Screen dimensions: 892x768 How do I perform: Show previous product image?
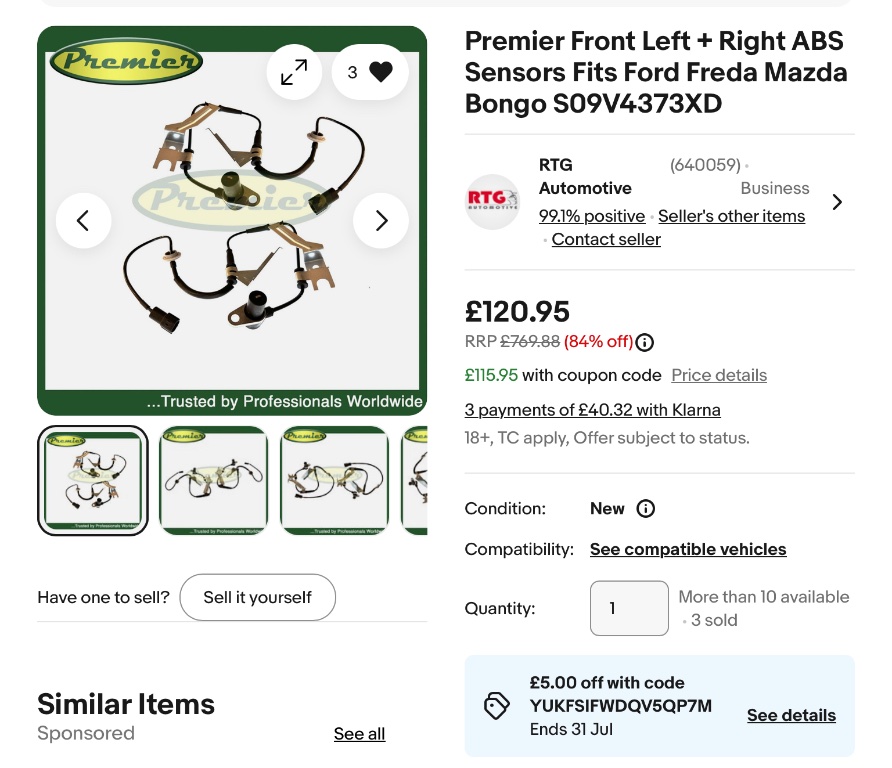(x=83, y=220)
